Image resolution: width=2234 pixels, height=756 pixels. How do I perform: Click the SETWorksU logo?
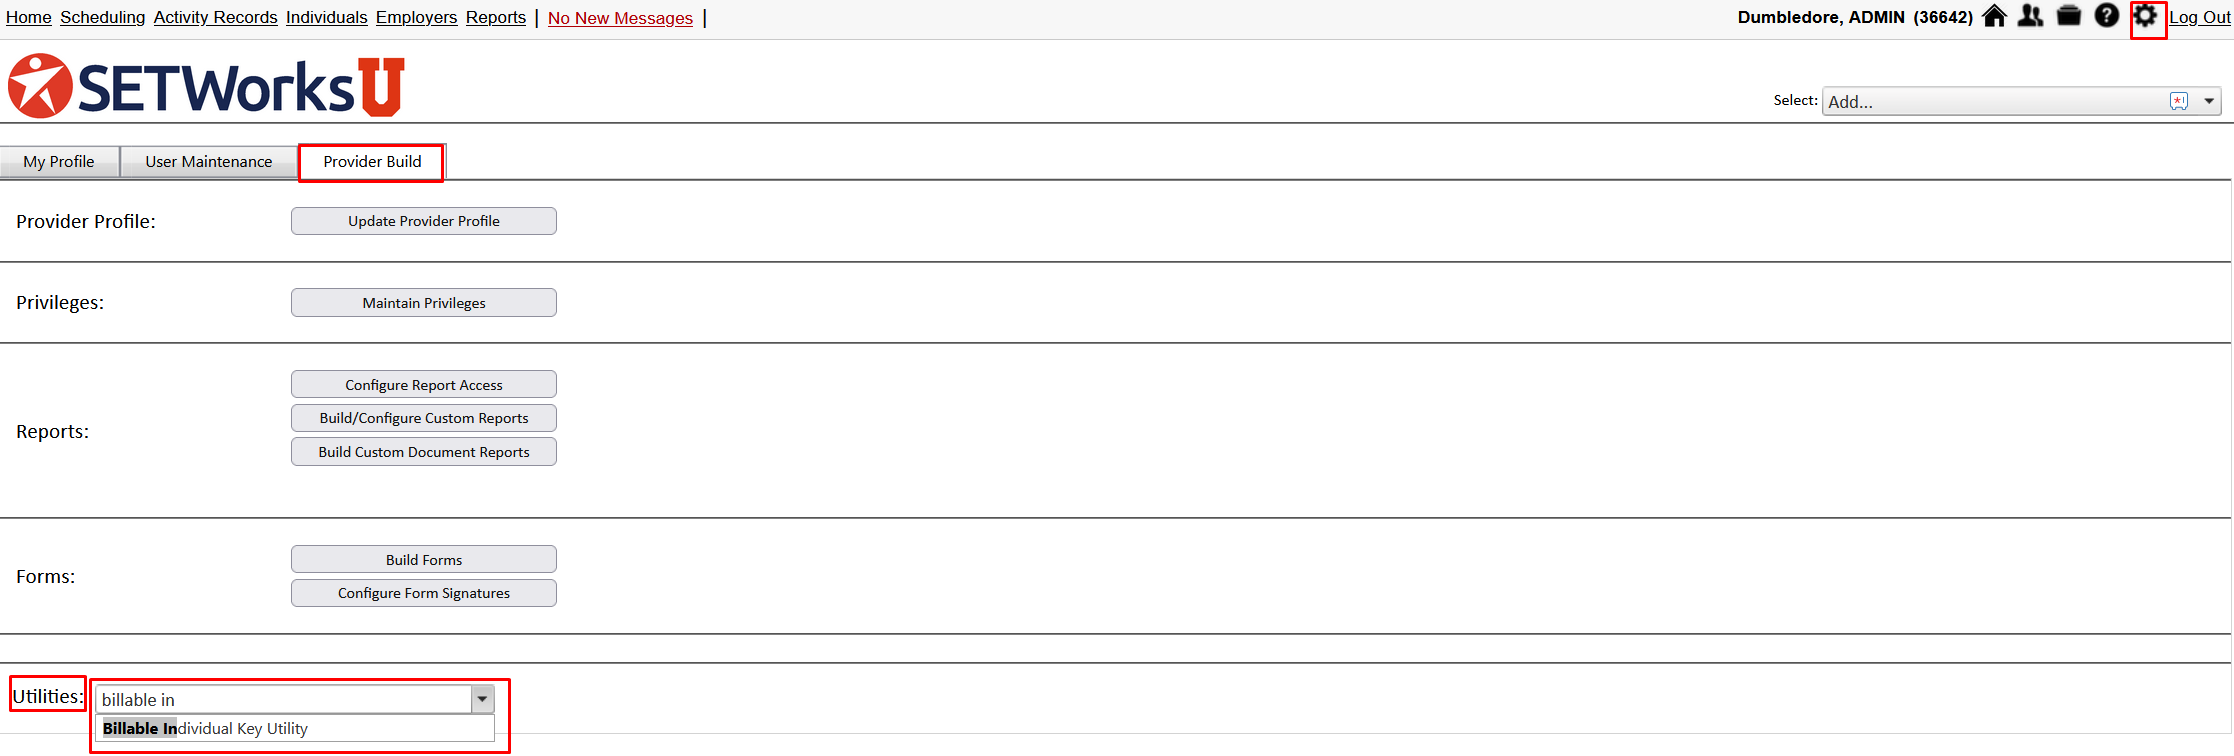point(206,86)
